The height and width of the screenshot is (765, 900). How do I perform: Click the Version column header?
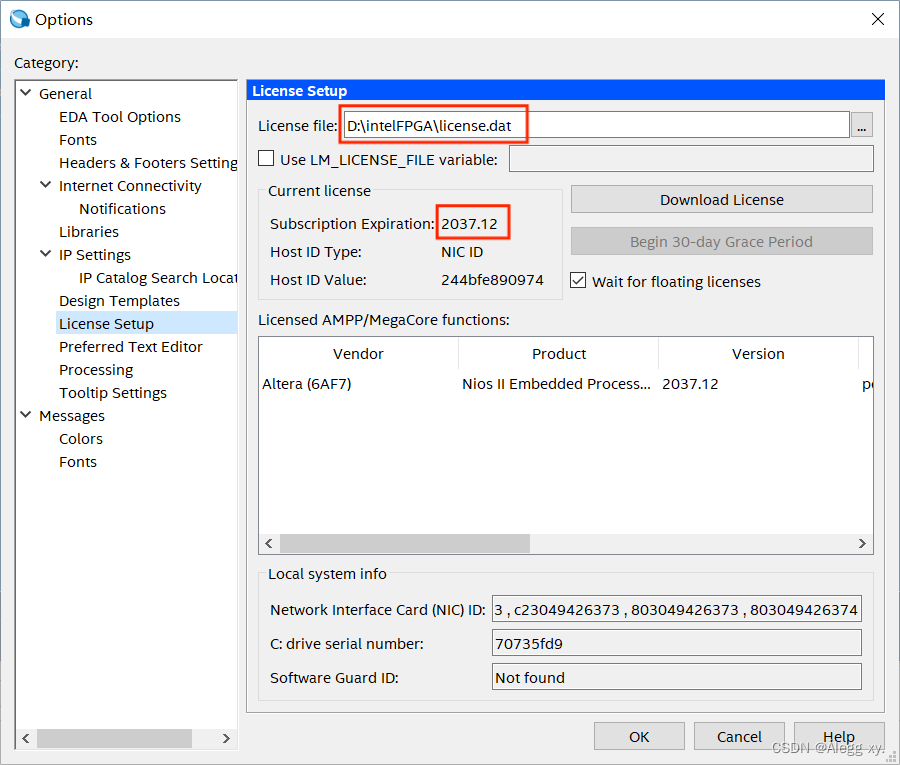pos(758,354)
